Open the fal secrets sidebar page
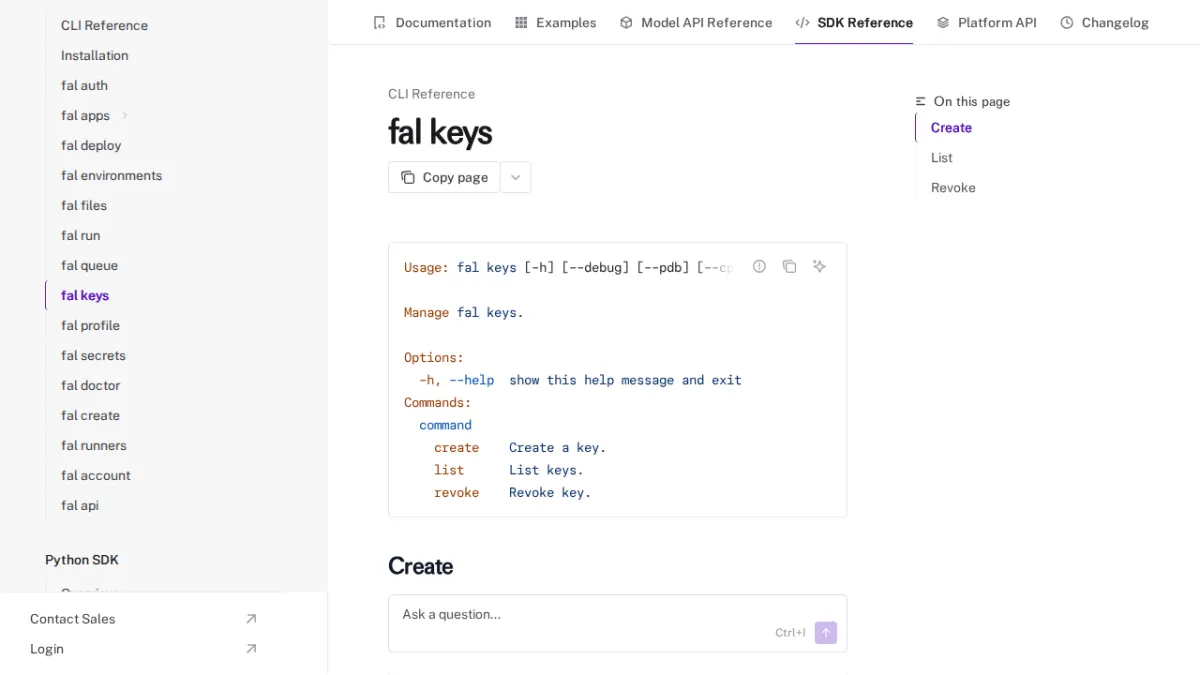Image resolution: width=1200 pixels, height=675 pixels. tap(93, 355)
